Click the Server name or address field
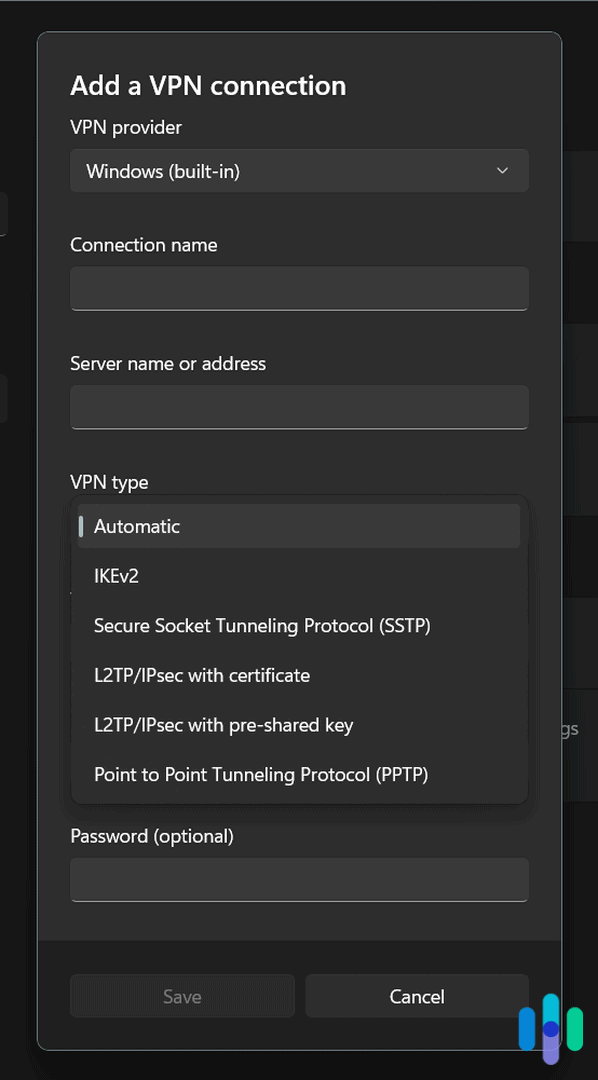Viewport: 598px width, 1080px height. [299, 407]
